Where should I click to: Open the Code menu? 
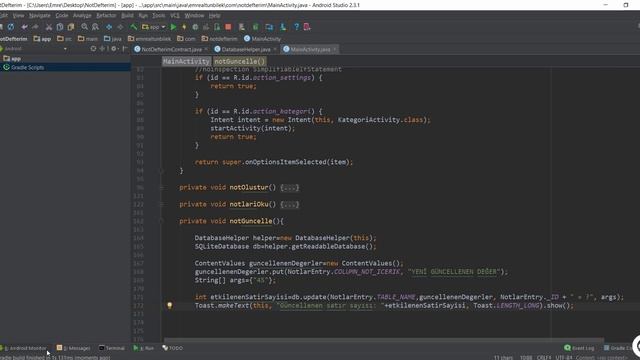(x=62, y=16)
